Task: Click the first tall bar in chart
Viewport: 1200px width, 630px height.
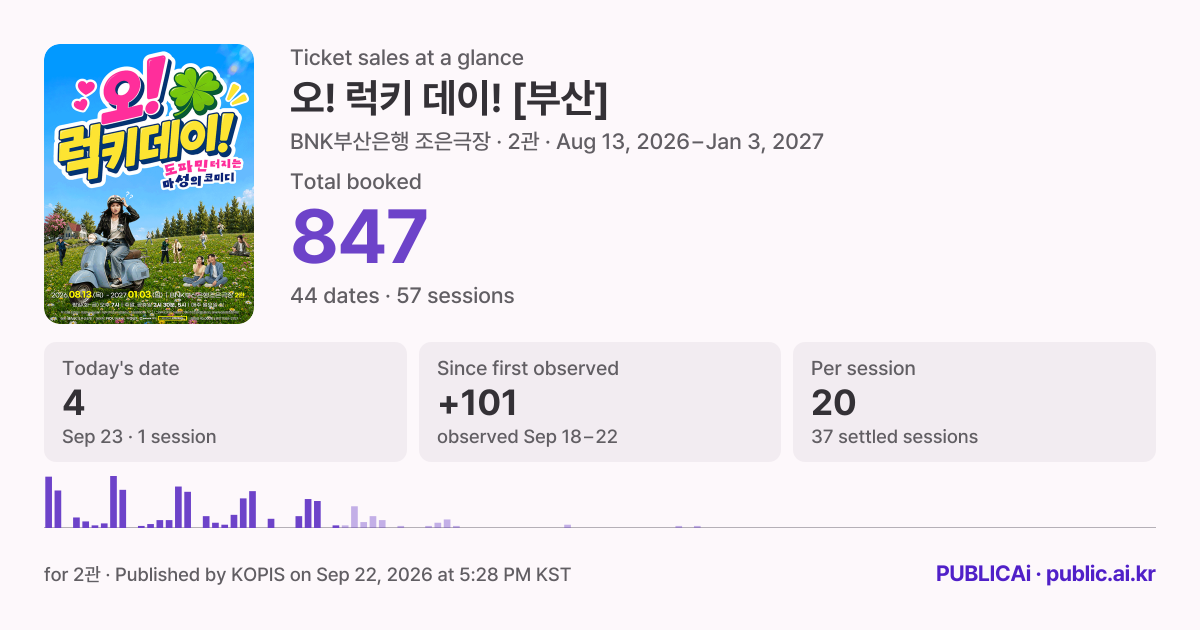Action: 48,502
